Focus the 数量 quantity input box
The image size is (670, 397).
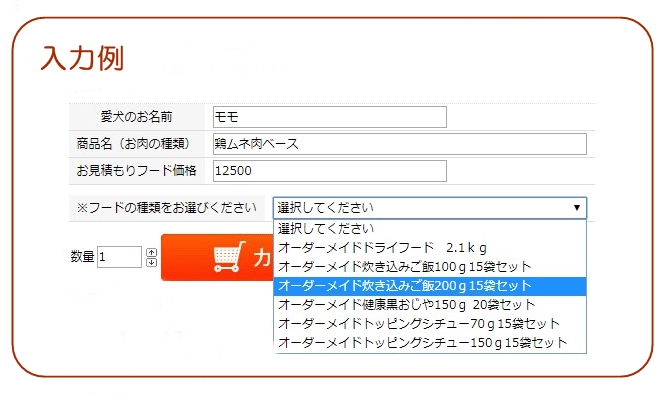point(119,257)
